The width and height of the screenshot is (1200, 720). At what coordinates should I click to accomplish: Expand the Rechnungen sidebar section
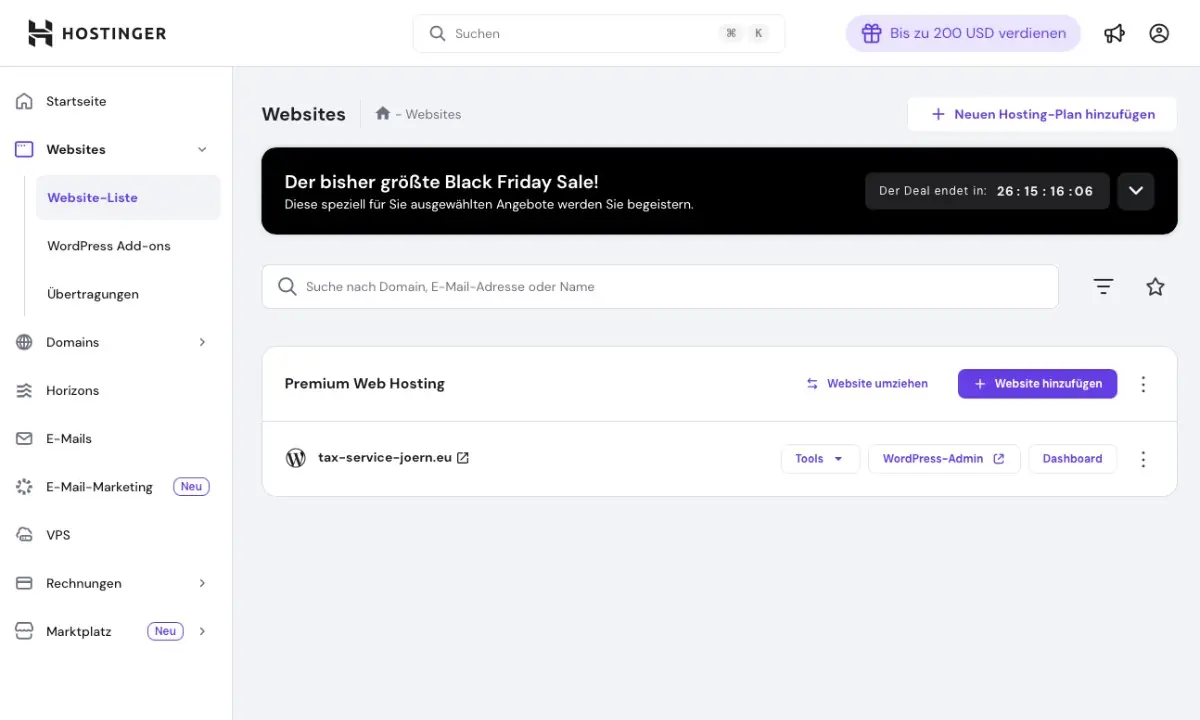tap(202, 583)
